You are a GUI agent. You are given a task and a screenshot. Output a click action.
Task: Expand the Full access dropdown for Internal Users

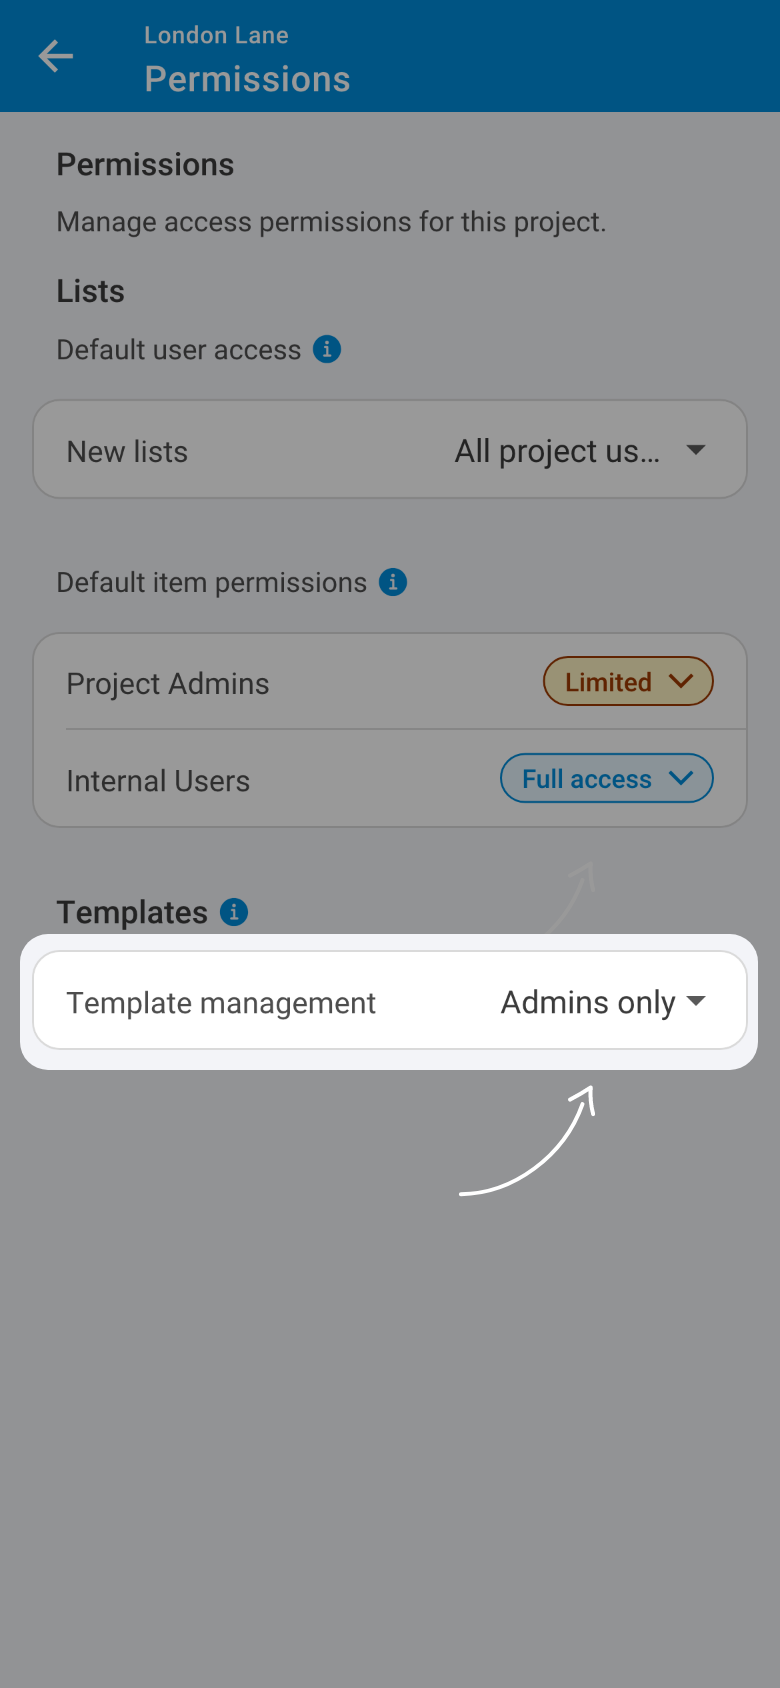click(x=606, y=779)
